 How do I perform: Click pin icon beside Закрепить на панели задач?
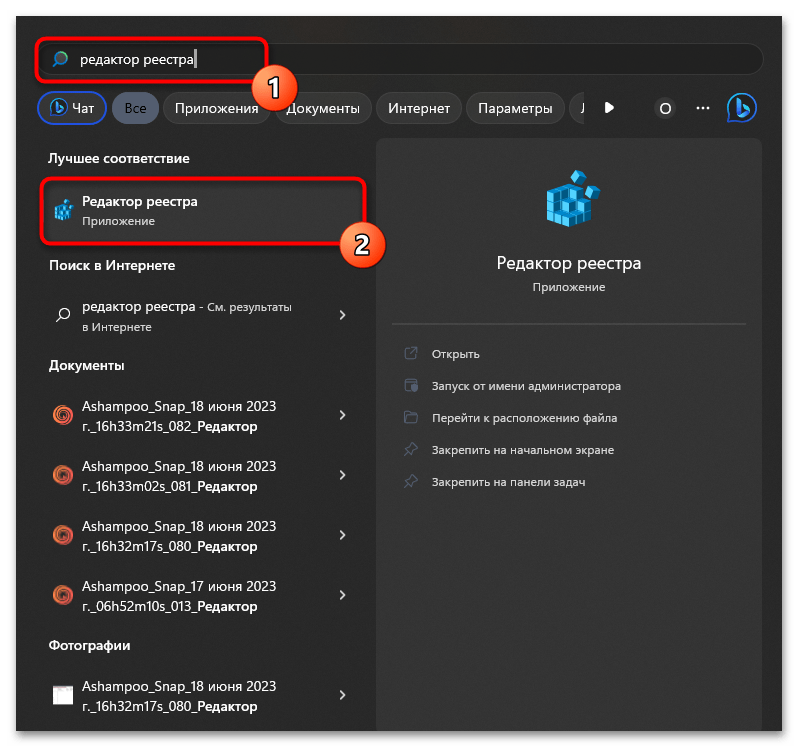point(411,481)
